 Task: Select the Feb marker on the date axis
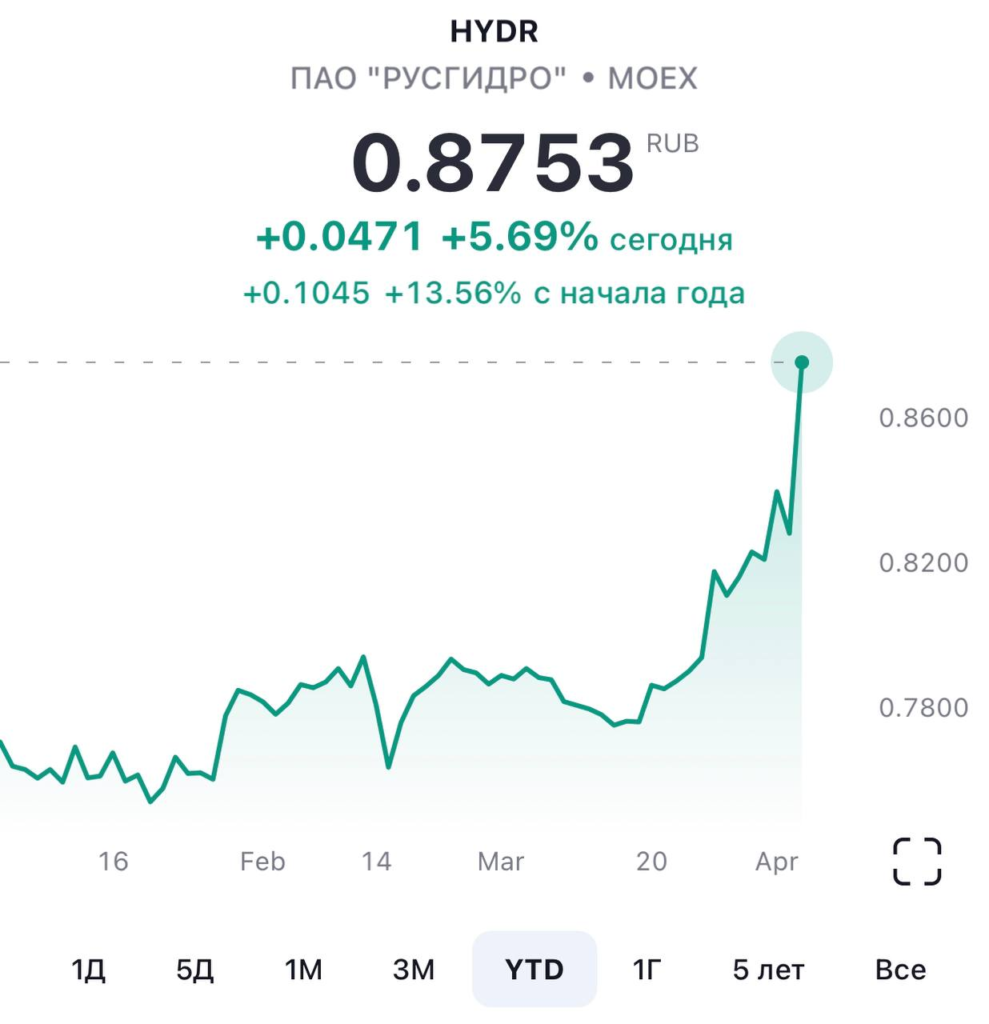[x=262, y=861]
